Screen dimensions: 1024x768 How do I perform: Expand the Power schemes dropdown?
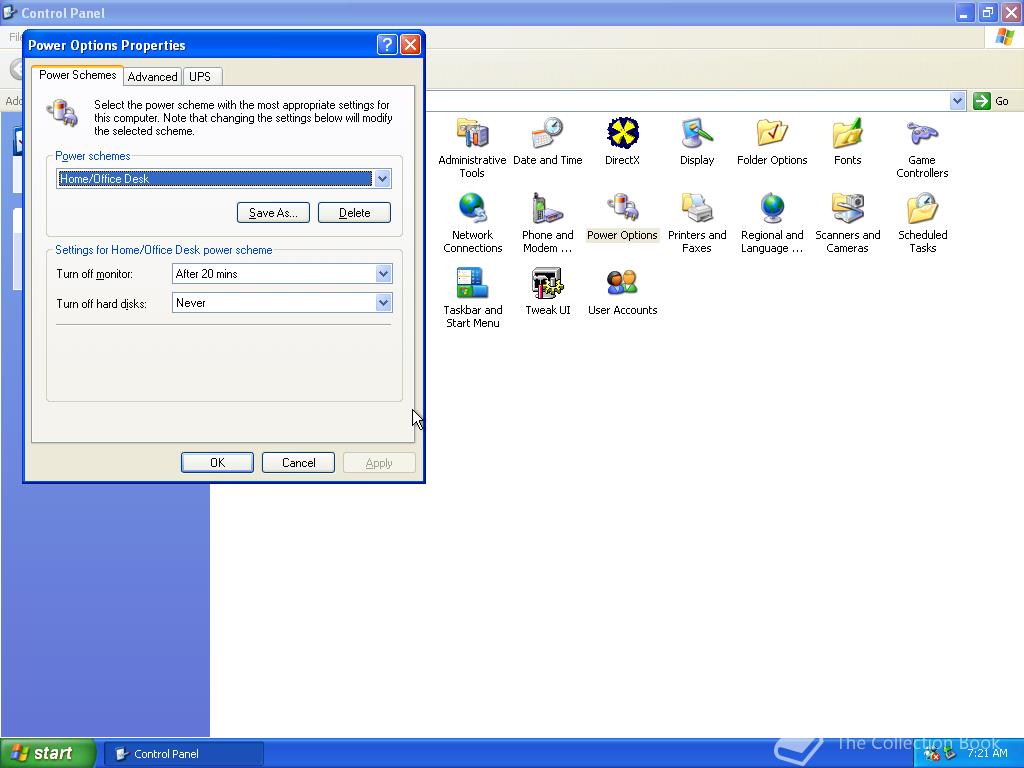pos(382,178)
